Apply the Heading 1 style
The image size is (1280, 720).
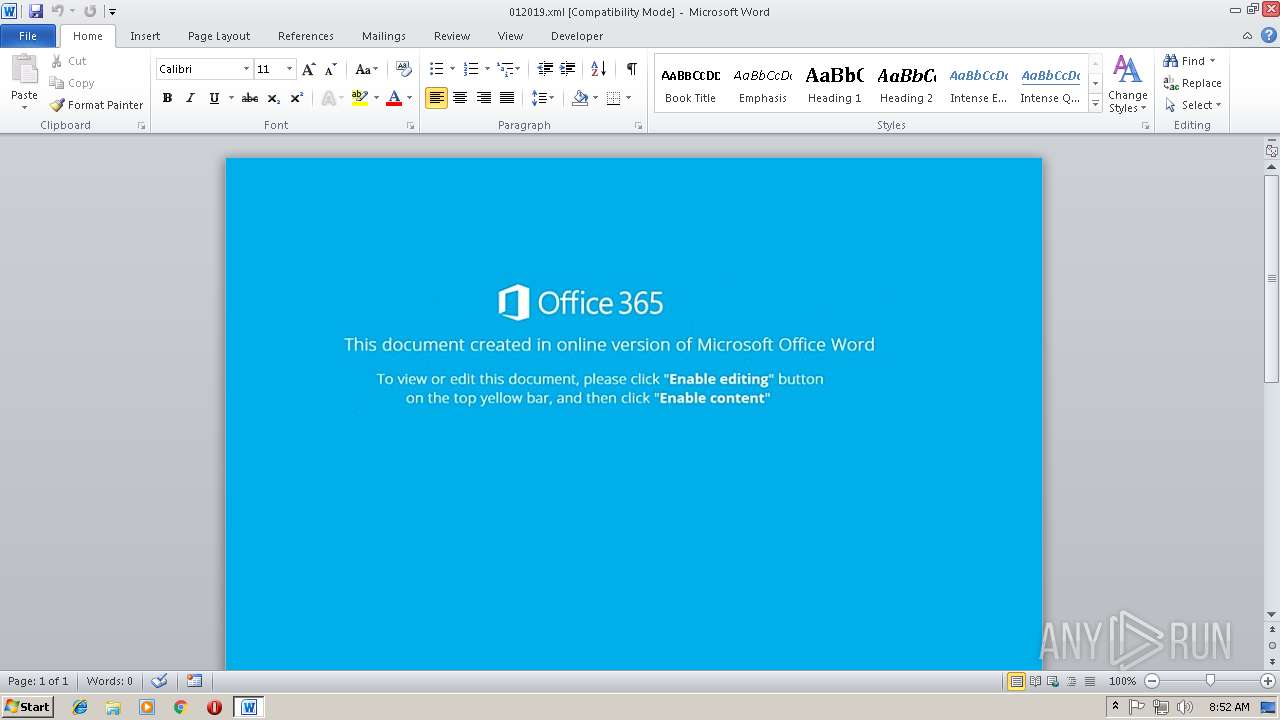pyautogui.click(x=835, y=84)
